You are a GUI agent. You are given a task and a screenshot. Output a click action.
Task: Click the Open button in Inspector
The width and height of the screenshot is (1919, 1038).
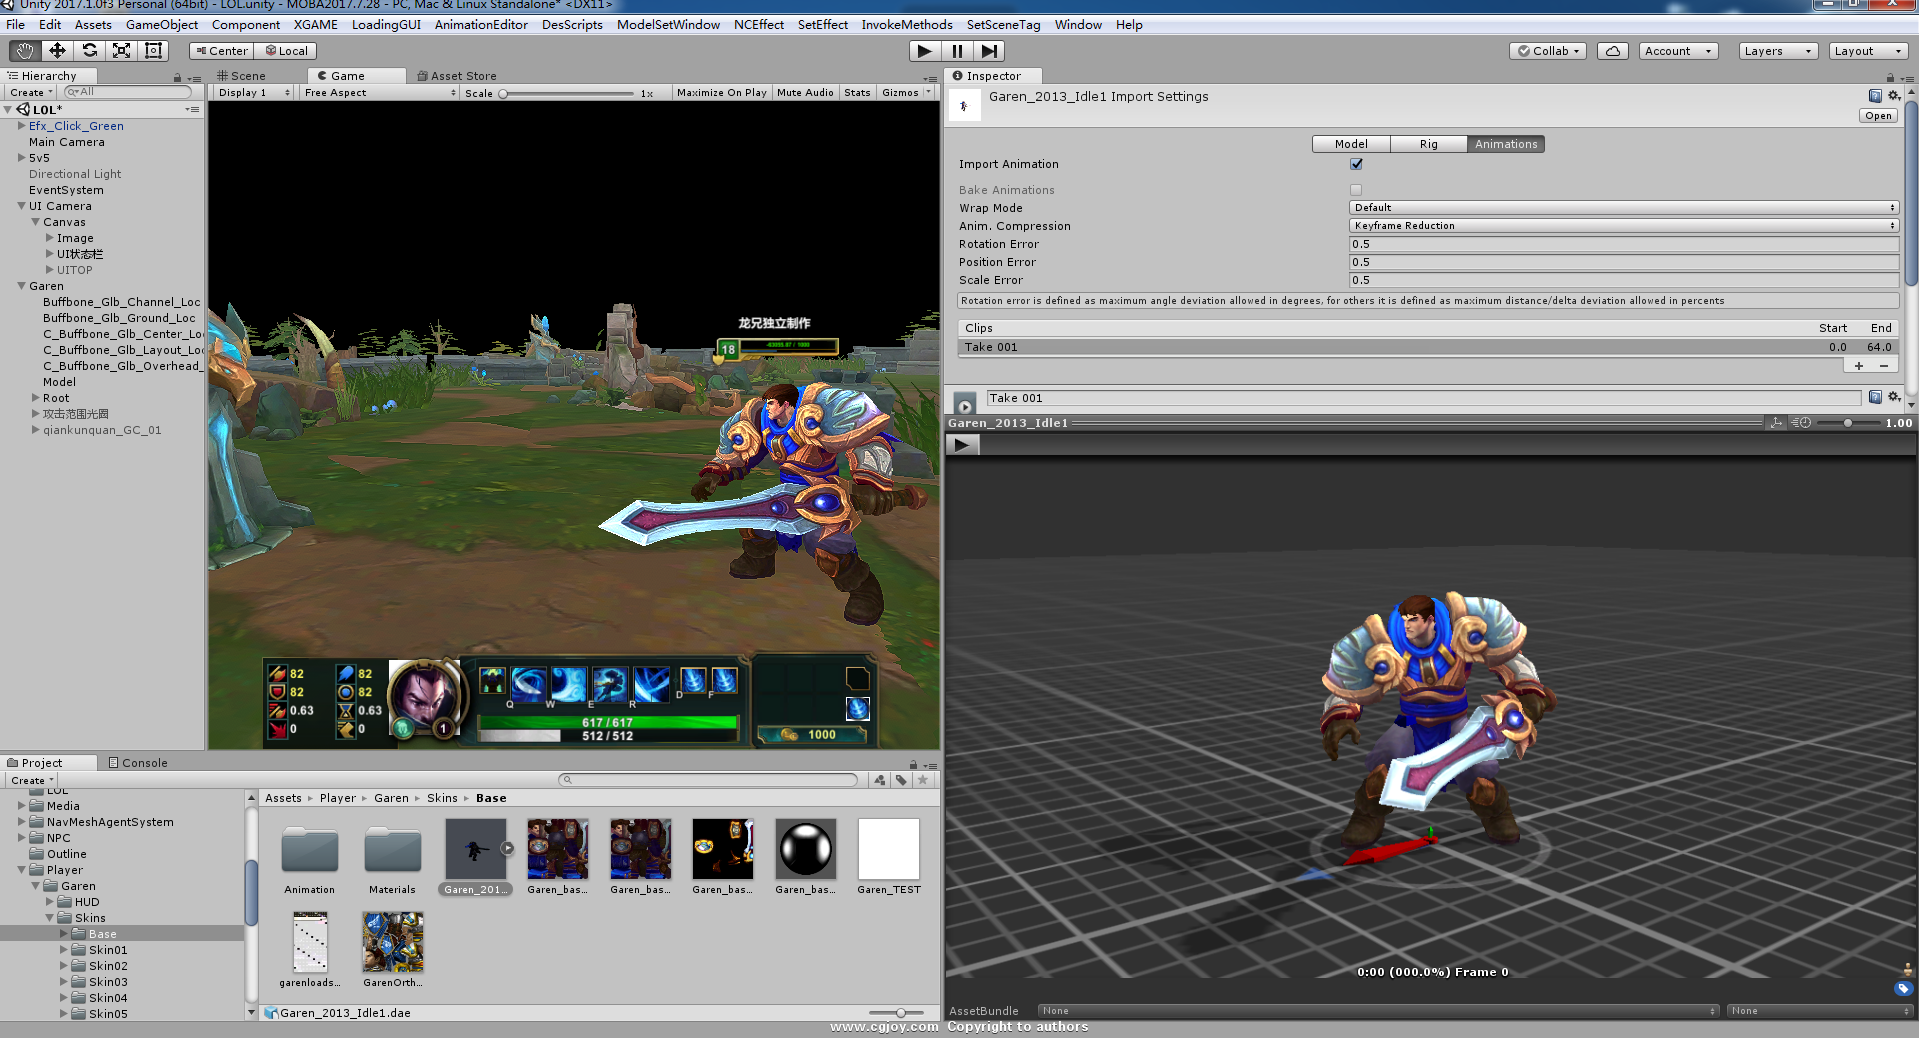click(x=1878, y=116)
